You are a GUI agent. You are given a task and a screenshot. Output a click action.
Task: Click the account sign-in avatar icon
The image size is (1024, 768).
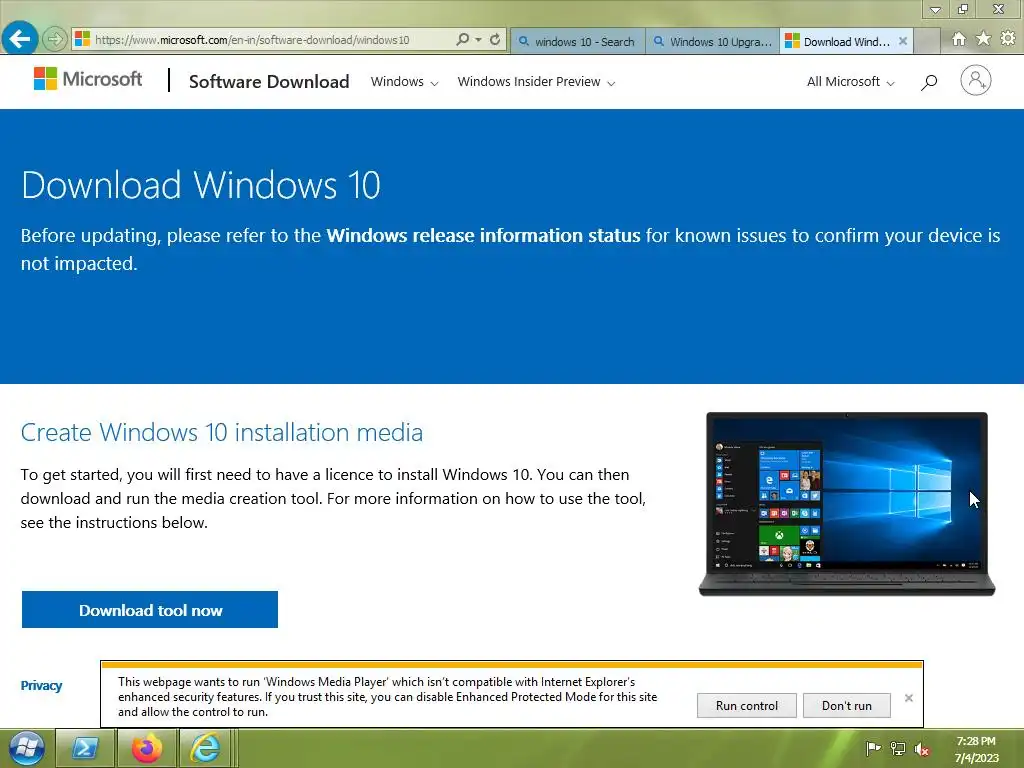pyautogui.click(x=976, y=80)
